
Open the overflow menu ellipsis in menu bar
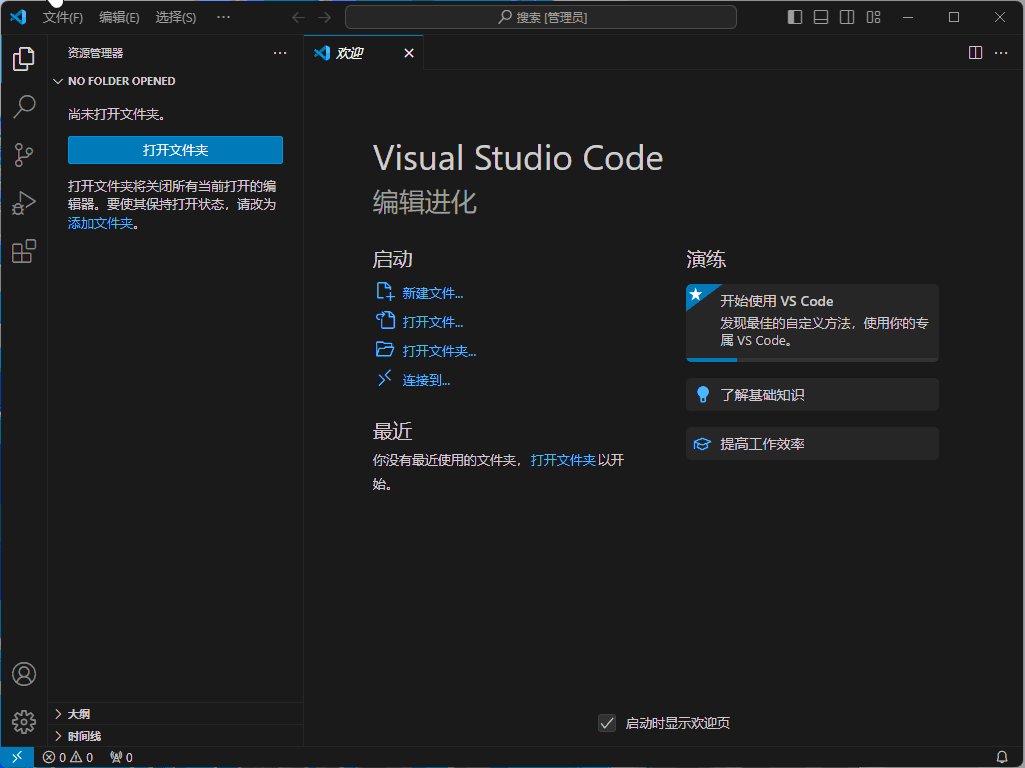[223, 17]
